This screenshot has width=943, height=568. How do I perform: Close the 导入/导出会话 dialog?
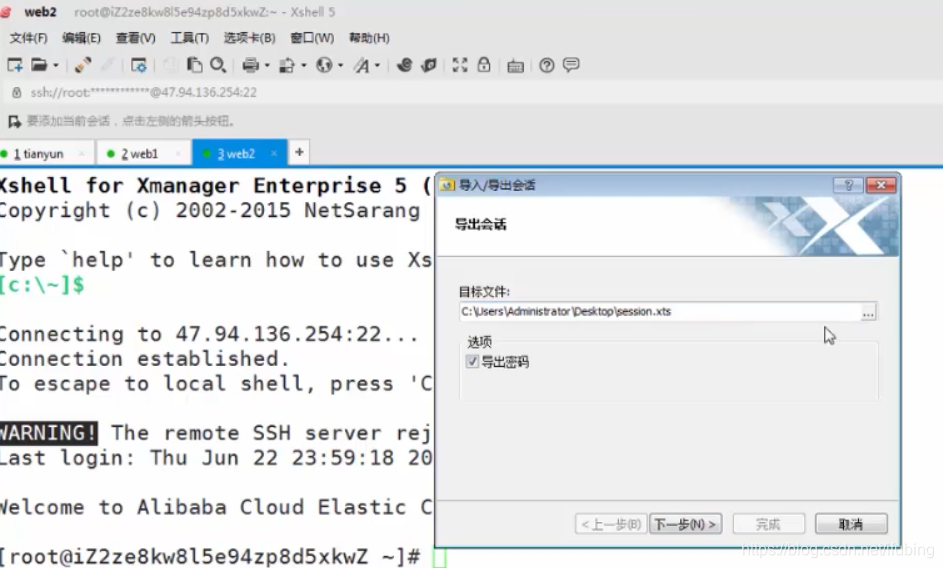(x=881, y=185)
